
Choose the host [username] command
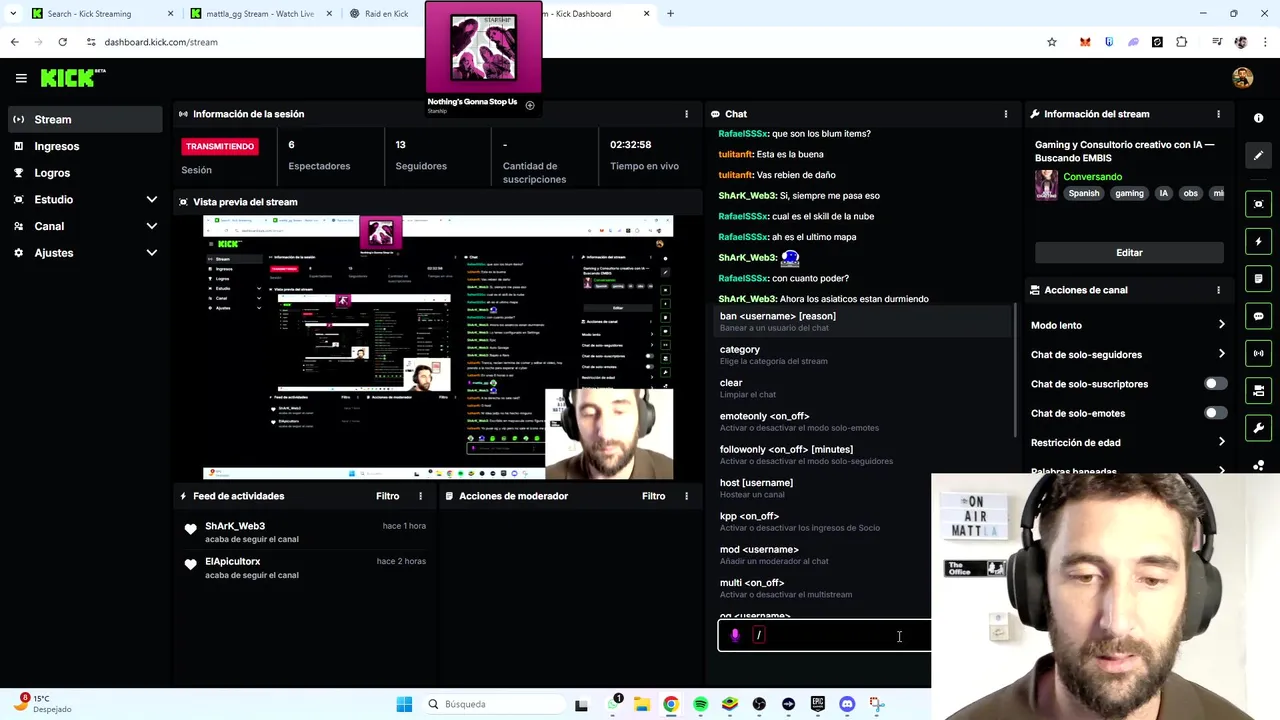(x=864, y=488)
